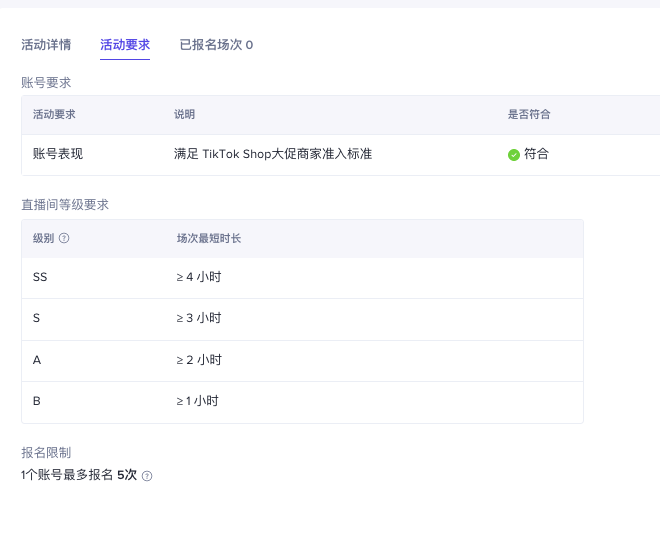Click the ≥ 3 小时 duration cell

point(198,318)
